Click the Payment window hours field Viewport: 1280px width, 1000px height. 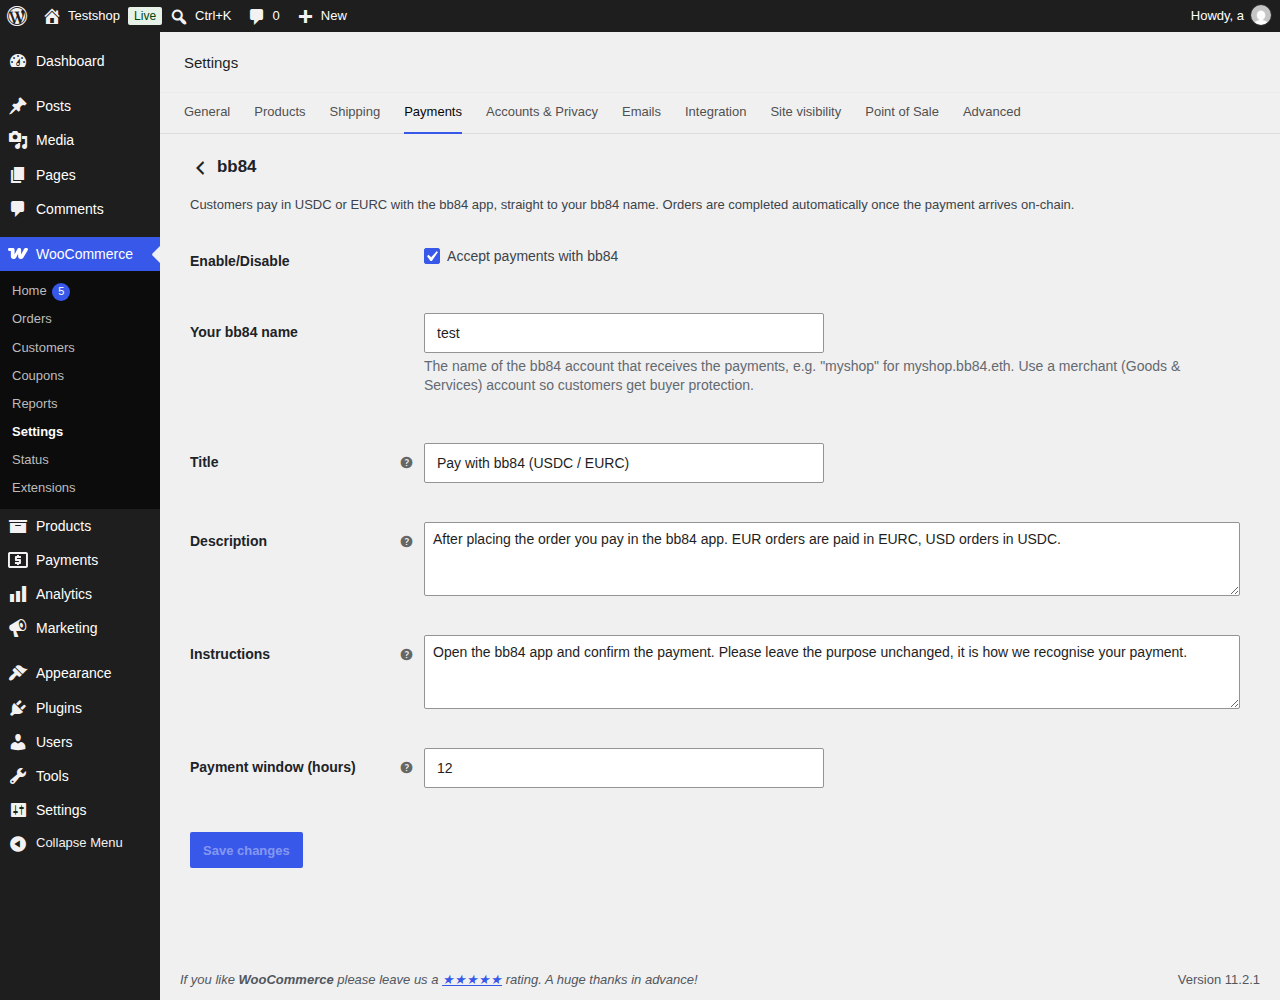click(624, 768)
